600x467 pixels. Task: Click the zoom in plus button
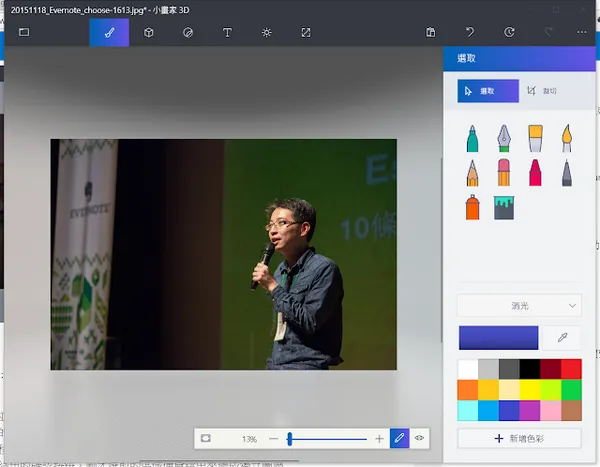tap(379, 438)
